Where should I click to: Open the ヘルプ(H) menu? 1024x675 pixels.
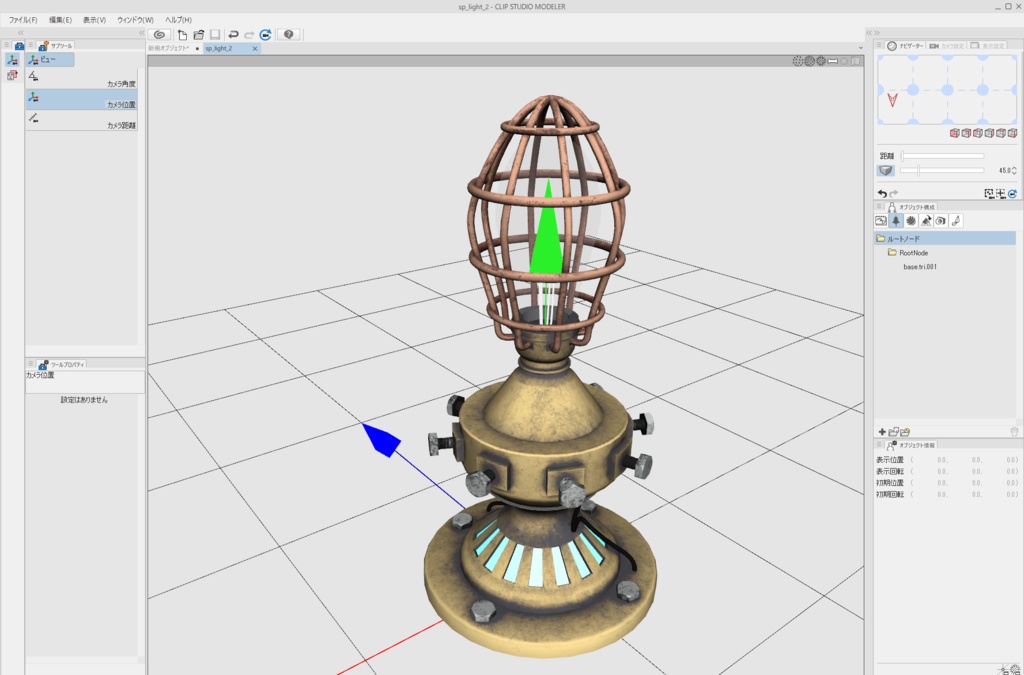tap(178, 20)
